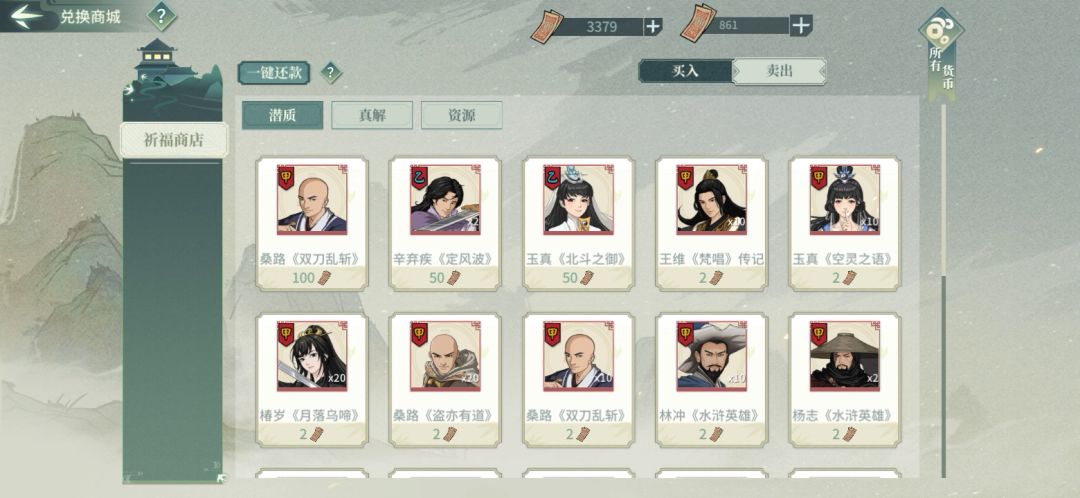Open the 祈福商店 sidebar entry
Image resolution: width=1080 pixels, height=498 pixels.
point(174,140)
